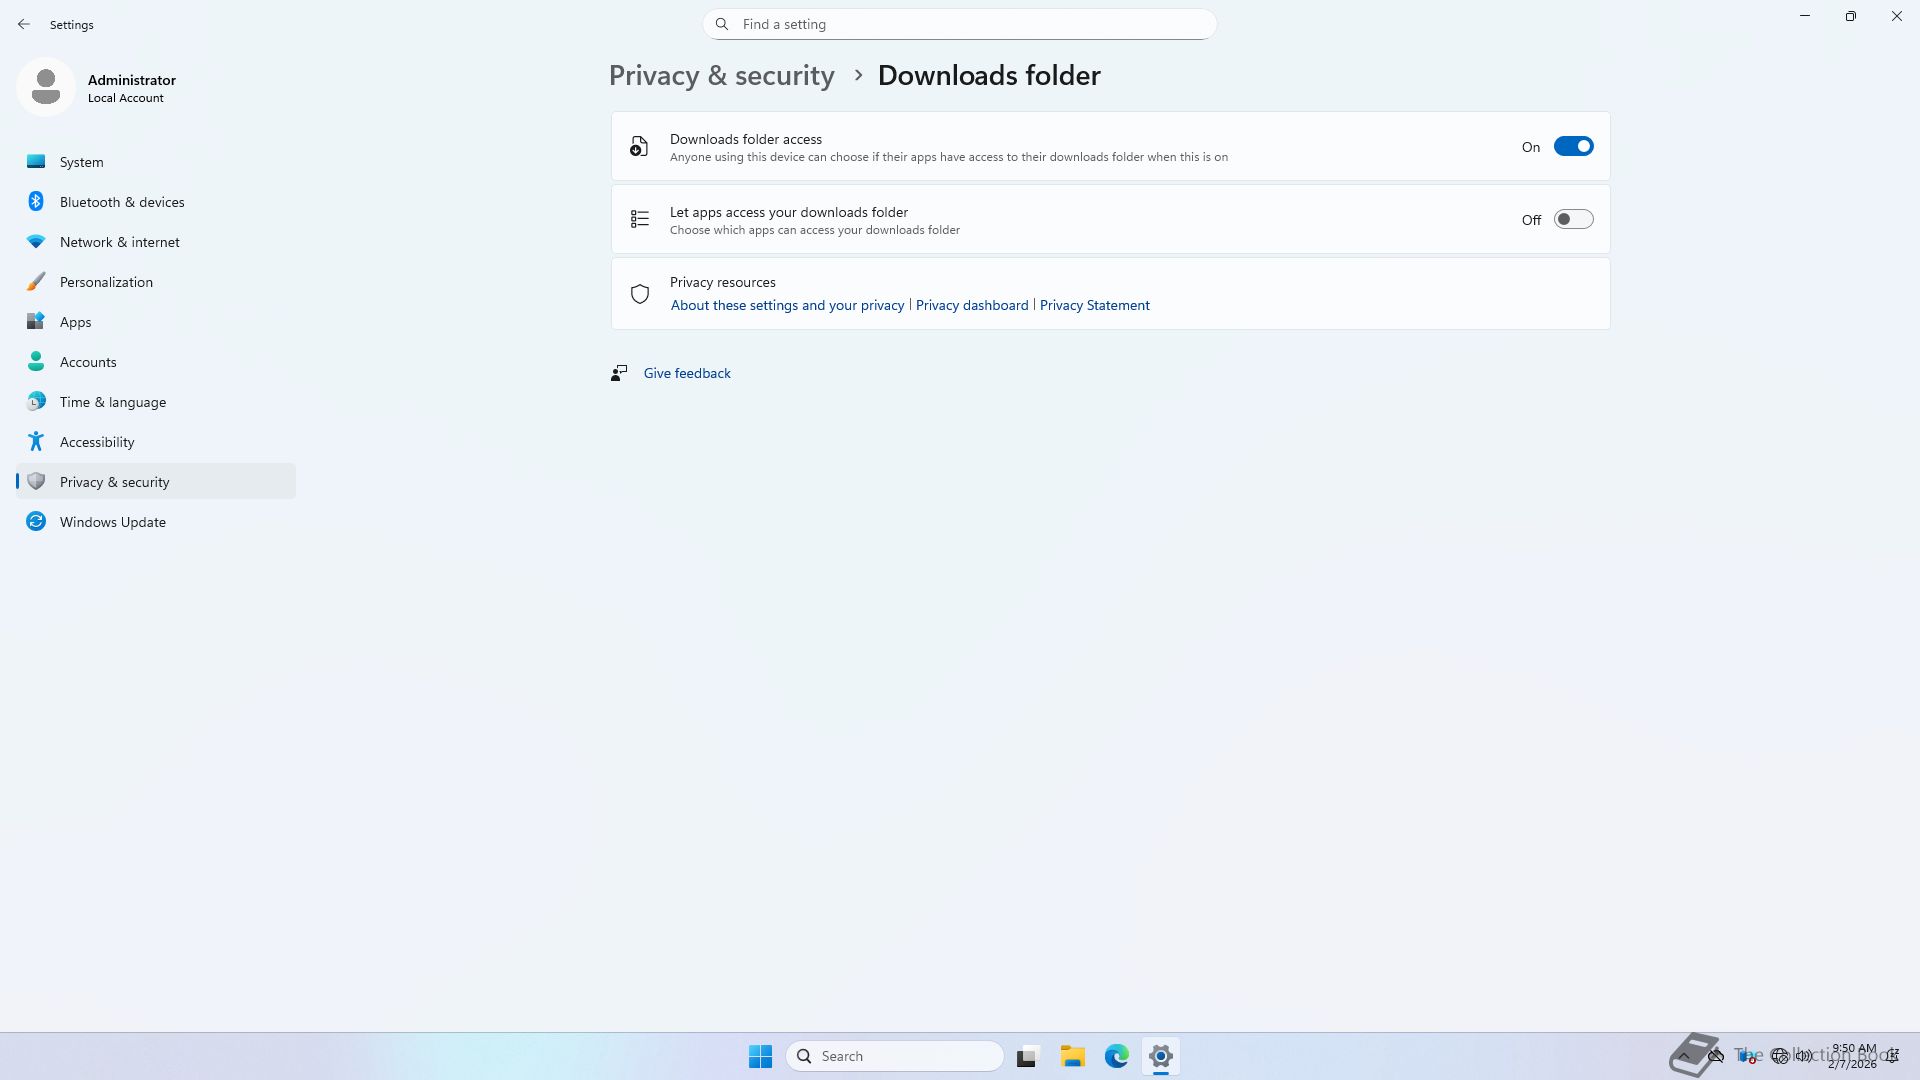This screenshot has width=1920, height=1080.
Task: Open Microsoft Edge from taskbar
Action: click(1116, 1056)
